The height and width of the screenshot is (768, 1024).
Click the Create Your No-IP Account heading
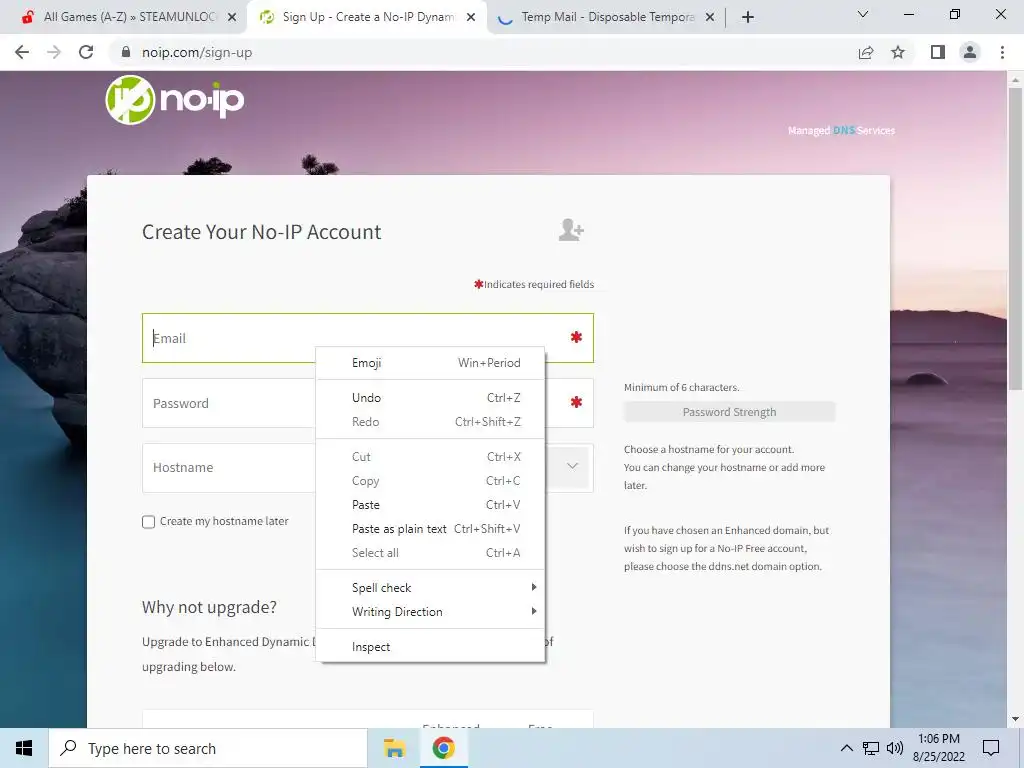pos(261,232)
